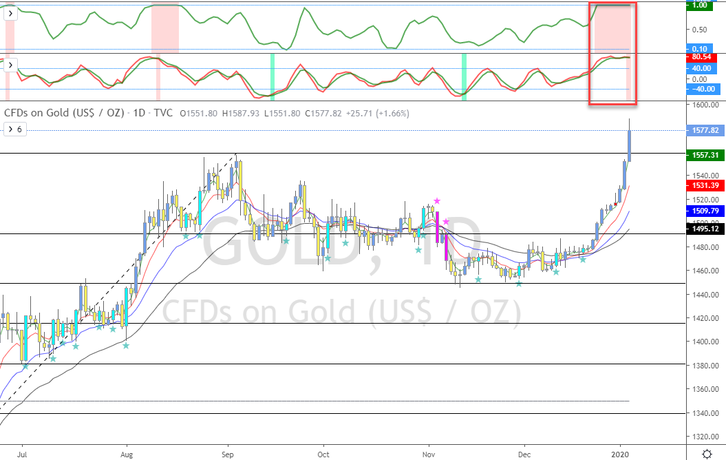
Task: Click the Jul date on time axis
Action: coord(22,455)
